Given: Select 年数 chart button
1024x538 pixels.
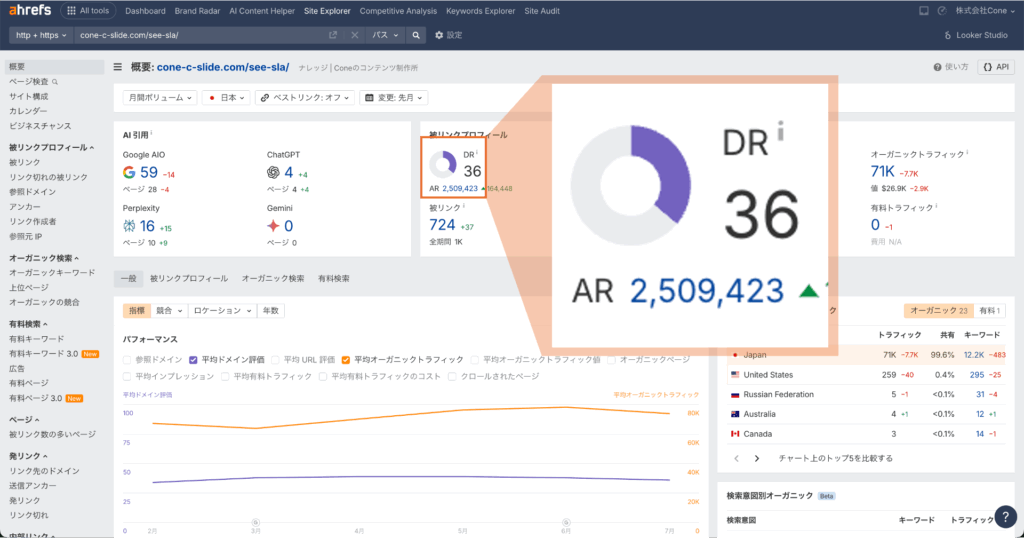Looking at the screenshot, I should click(270, 311).
